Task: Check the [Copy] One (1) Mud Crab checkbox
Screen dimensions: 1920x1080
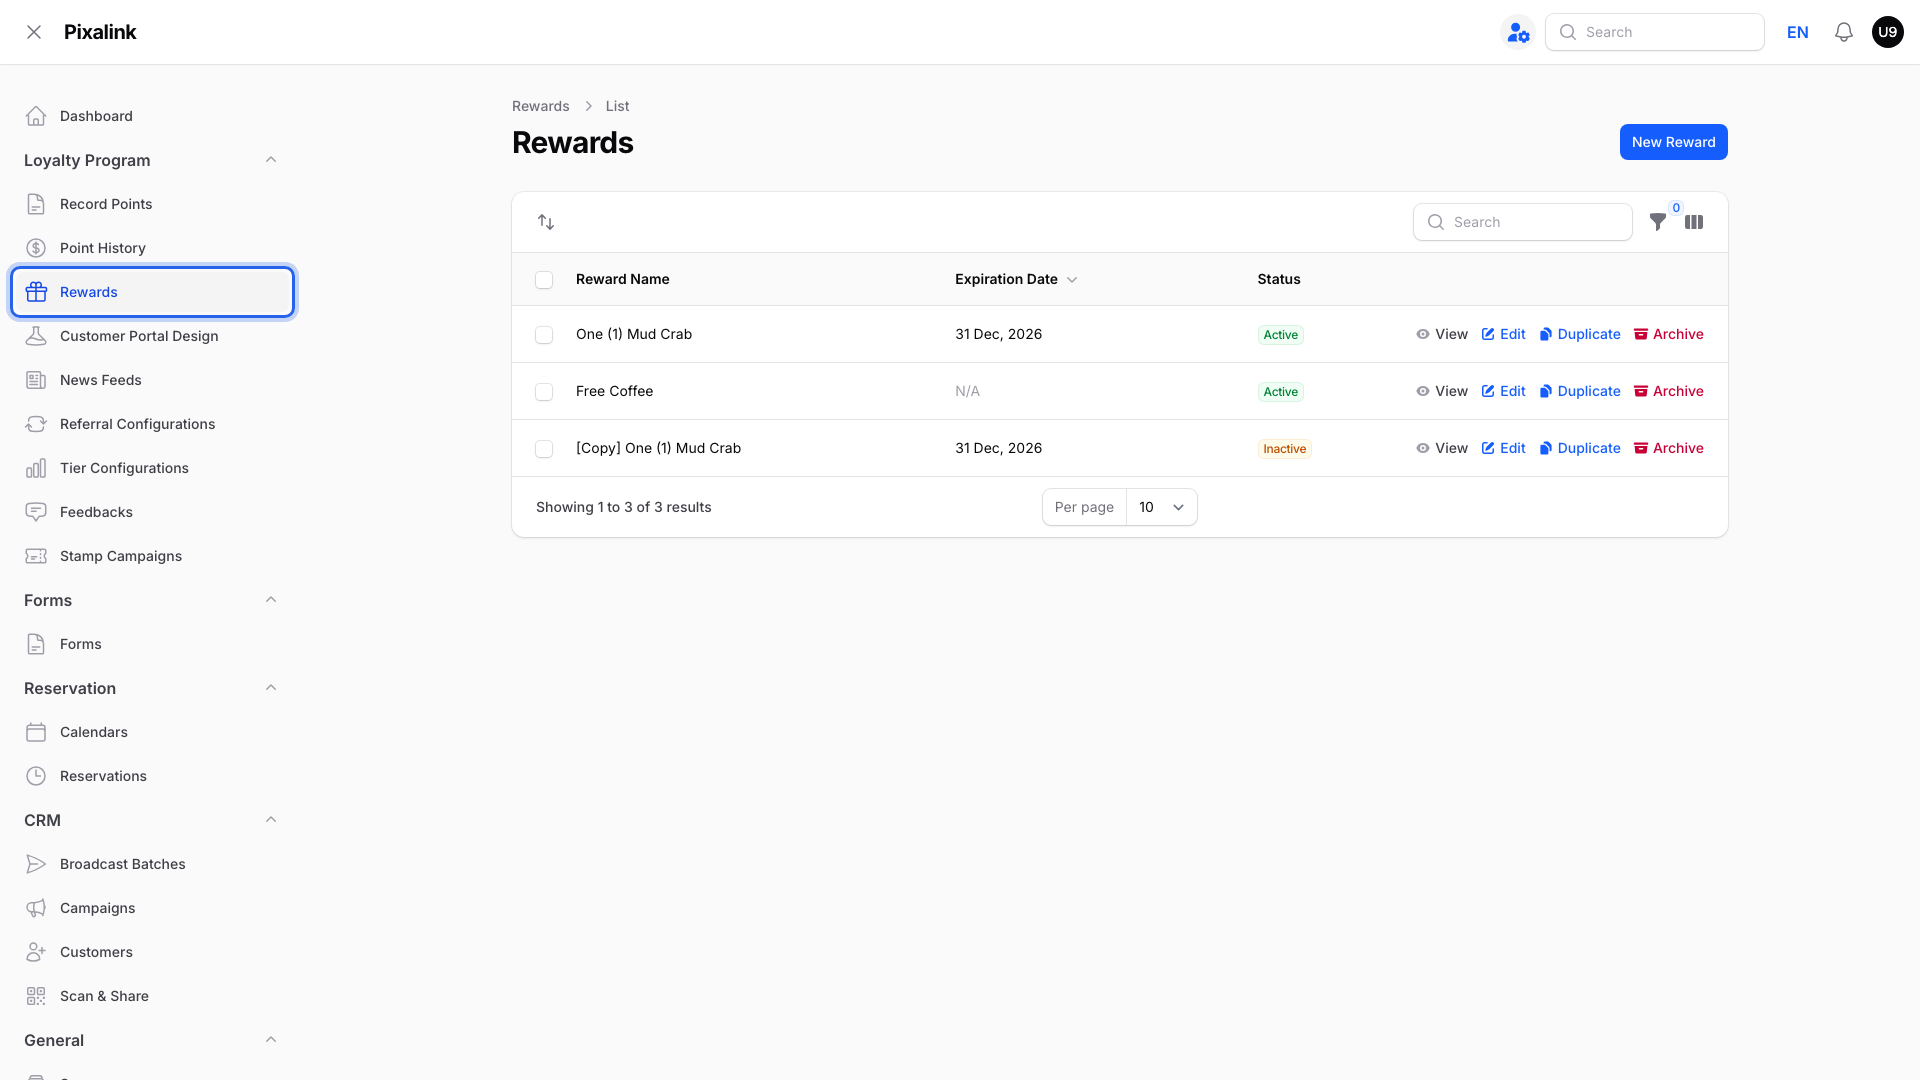Action: [544, 449]
